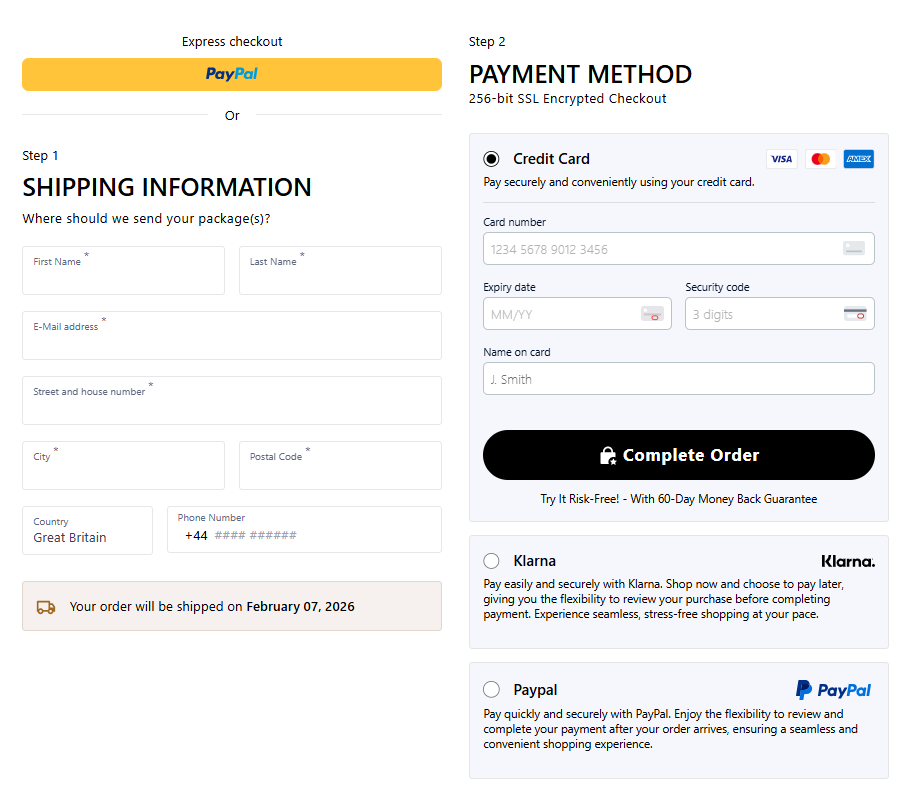
Task: Click the Visa card logo icon
Action: (781, 159)
